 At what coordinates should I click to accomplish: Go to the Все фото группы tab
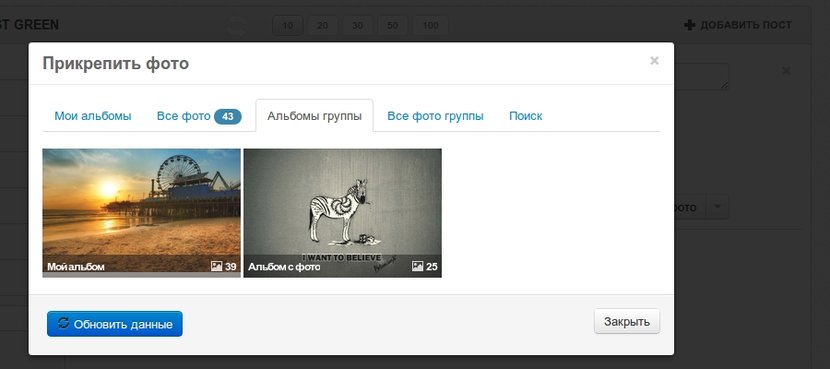435,116
